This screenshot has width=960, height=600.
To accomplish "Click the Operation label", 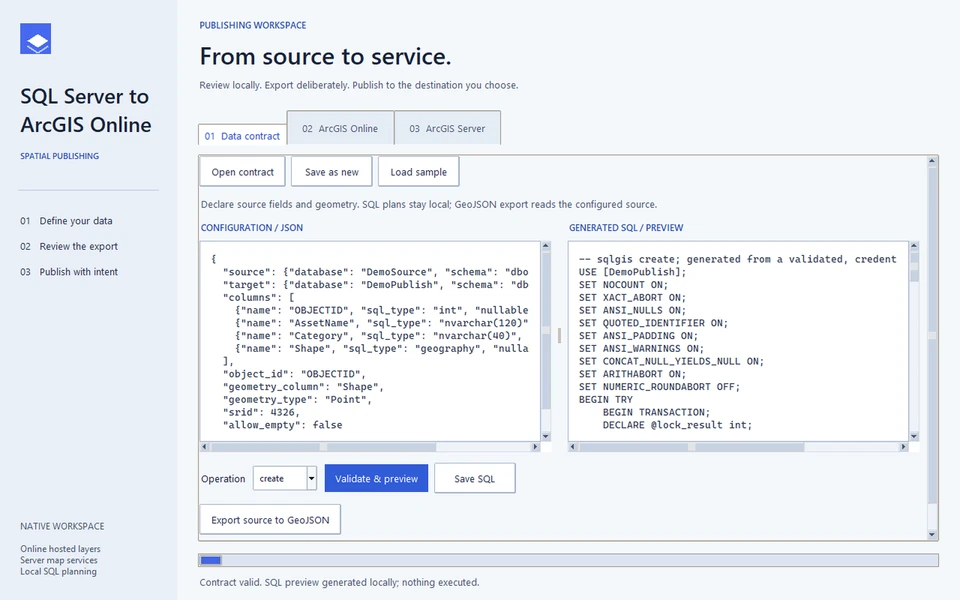I will (223, 479).
